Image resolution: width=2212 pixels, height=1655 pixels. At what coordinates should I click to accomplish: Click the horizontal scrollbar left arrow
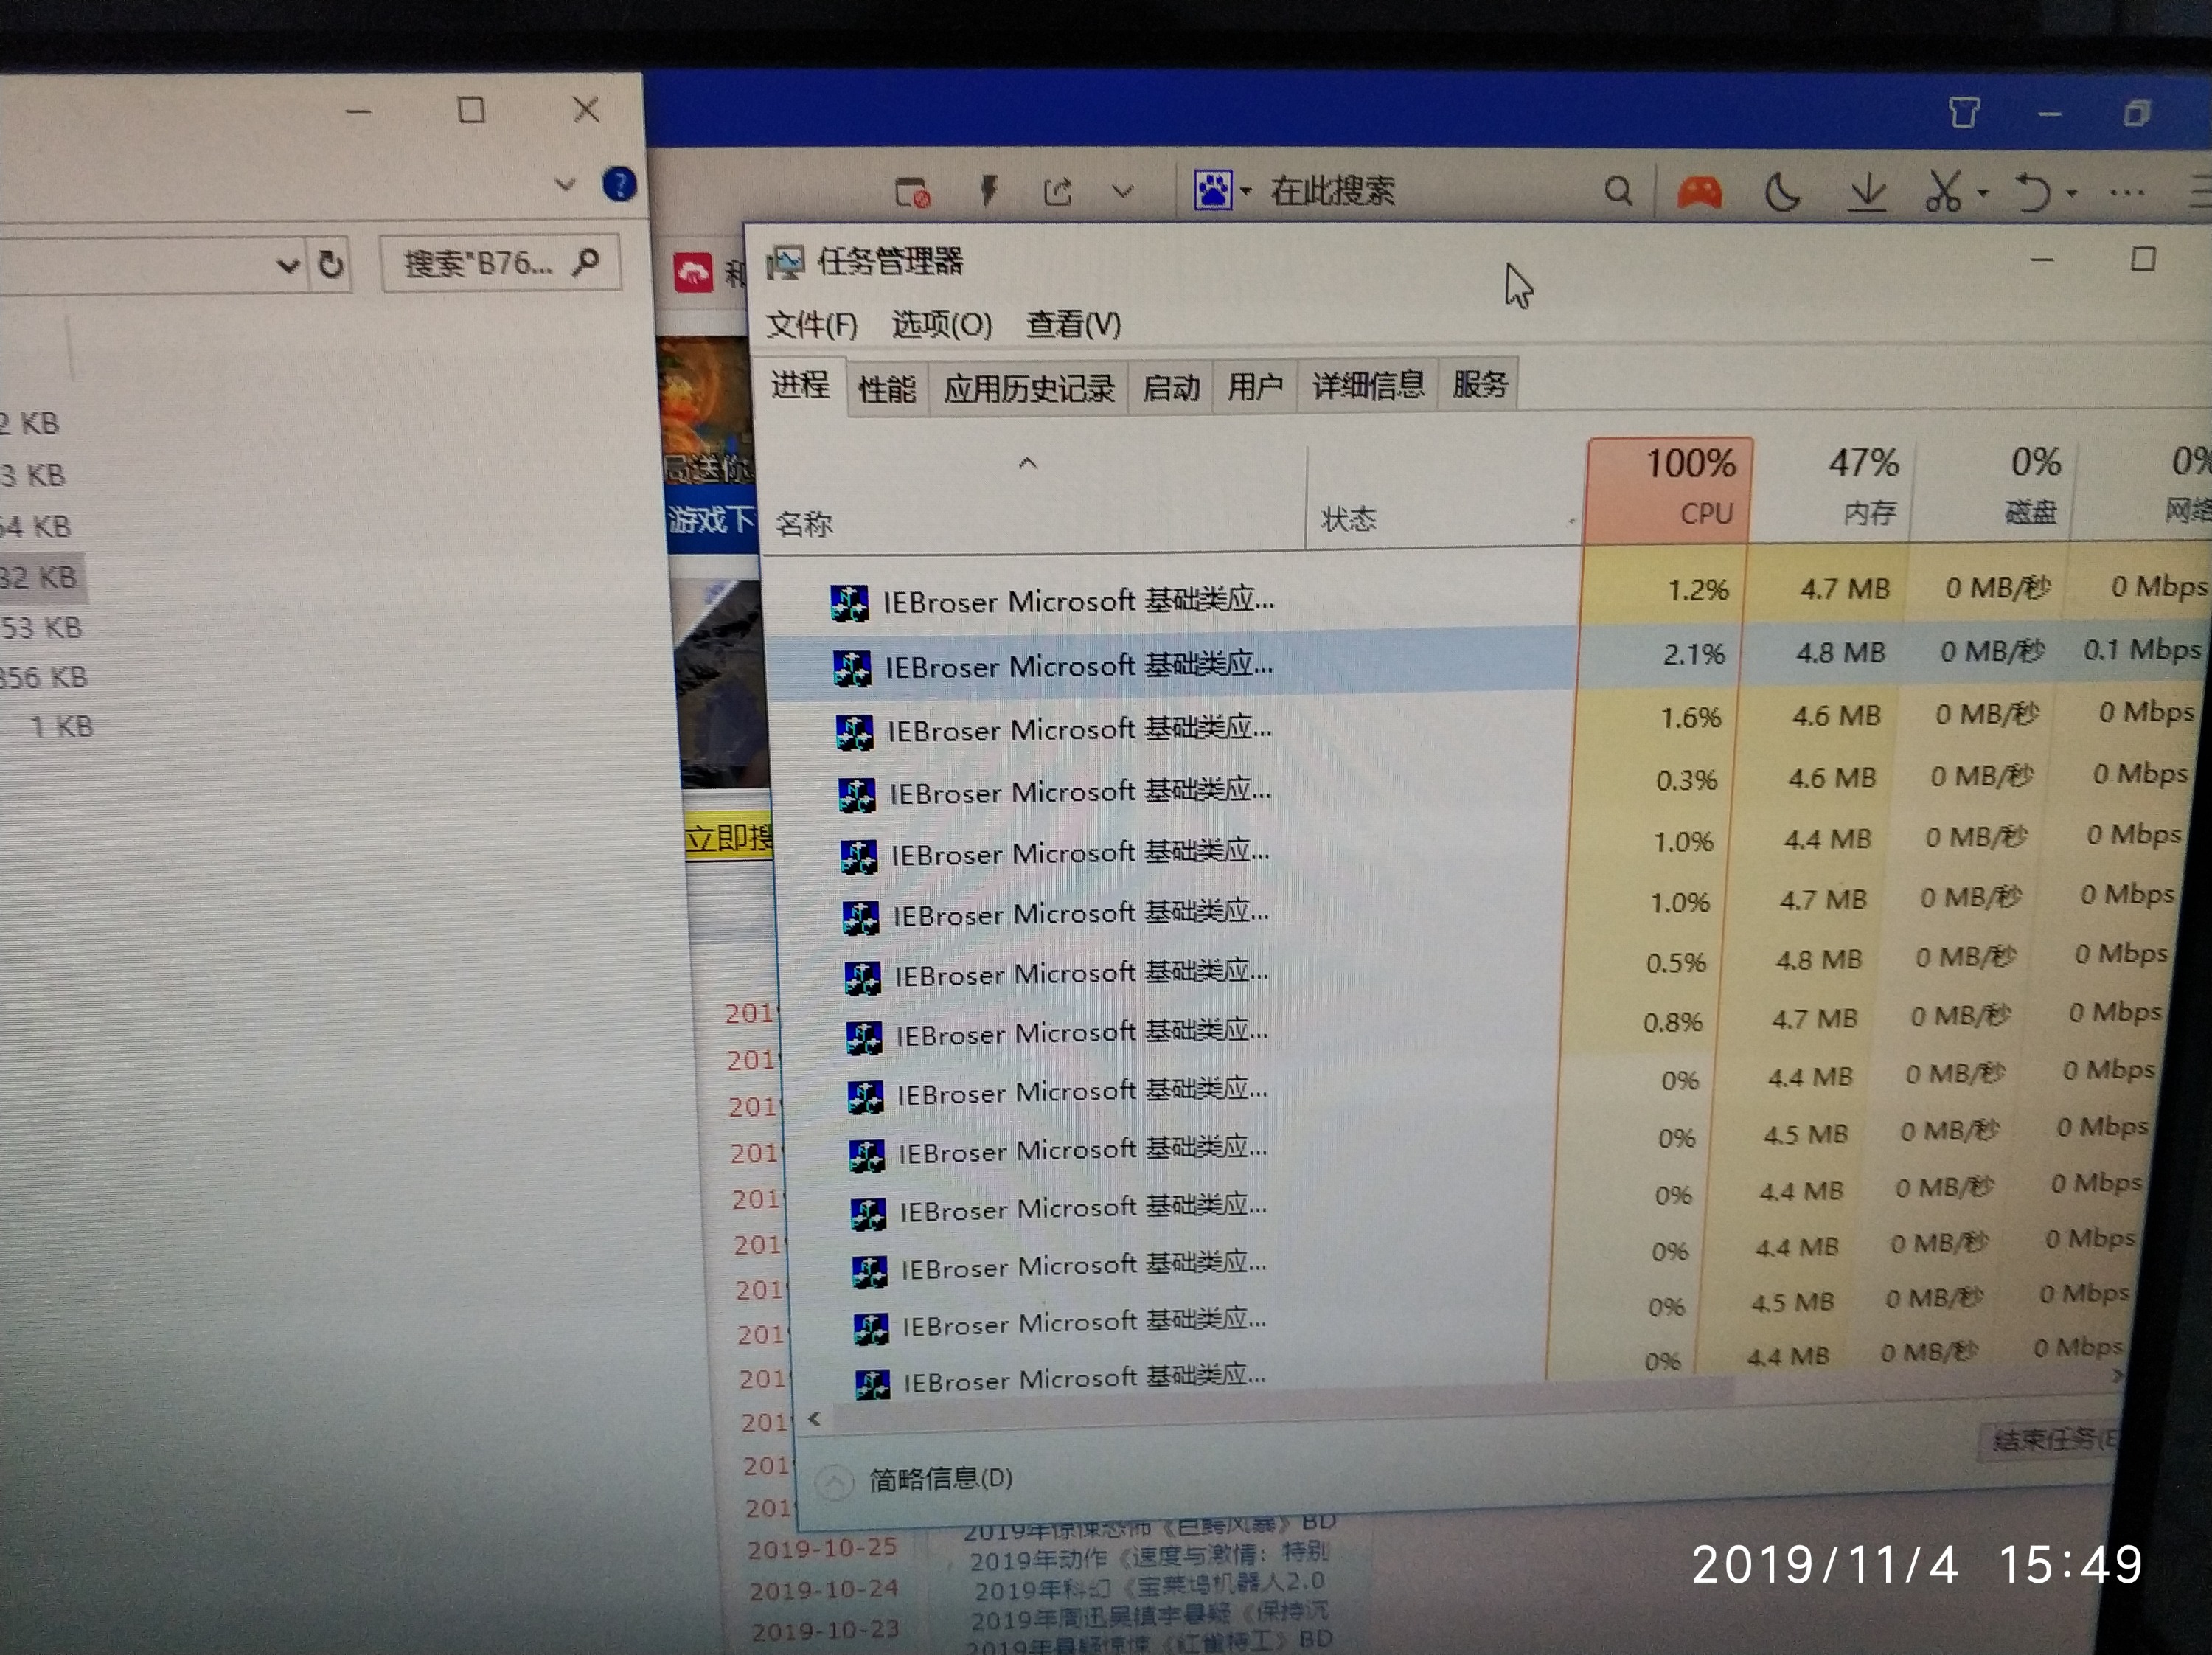point(815,1418)
